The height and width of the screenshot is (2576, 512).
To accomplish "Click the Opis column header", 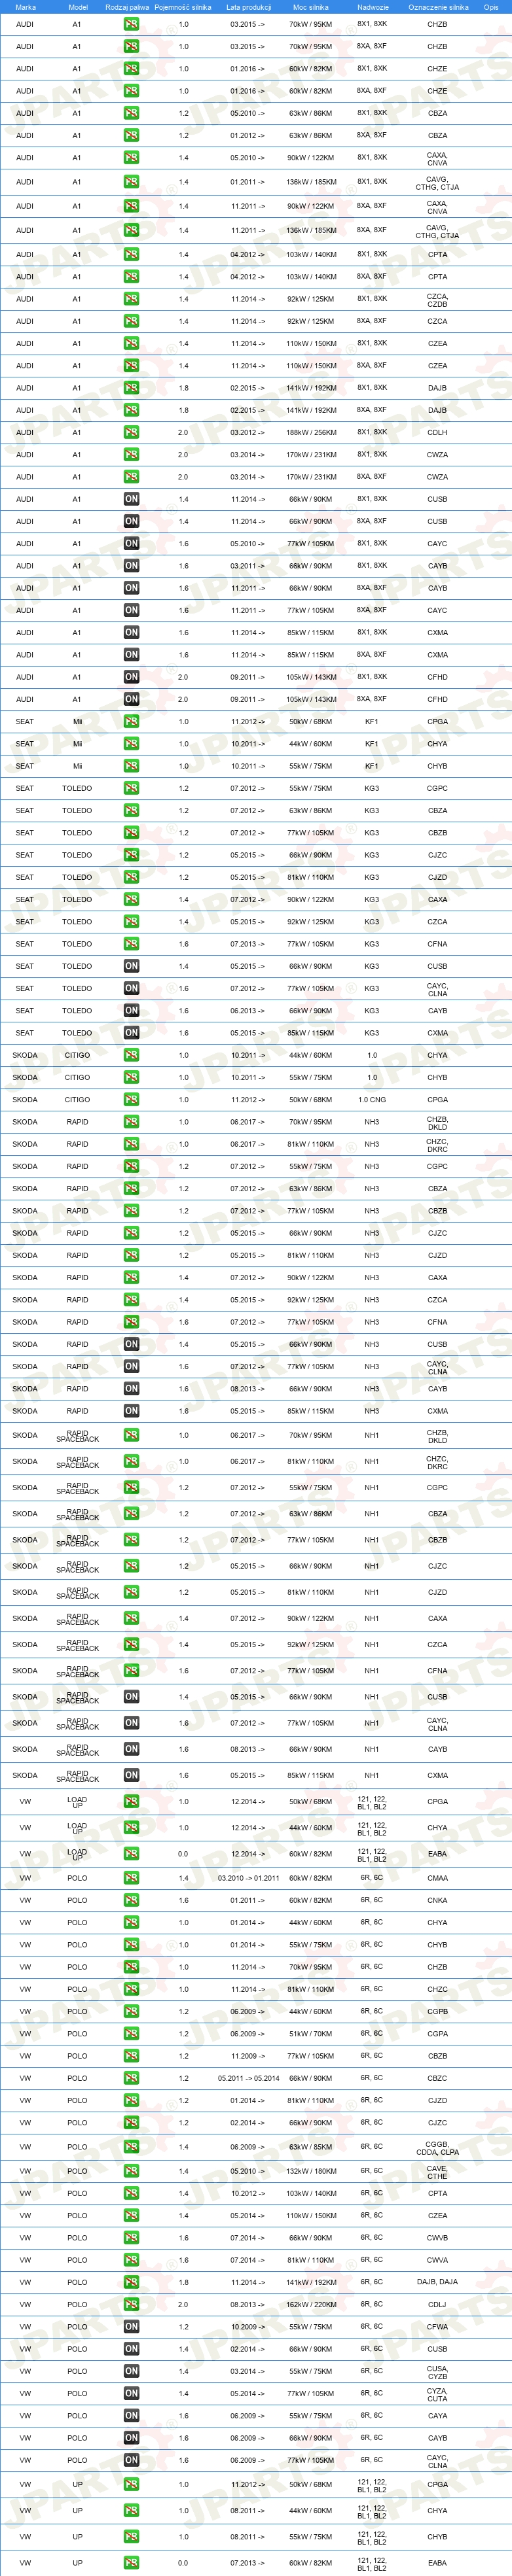I will pos(491,7).
